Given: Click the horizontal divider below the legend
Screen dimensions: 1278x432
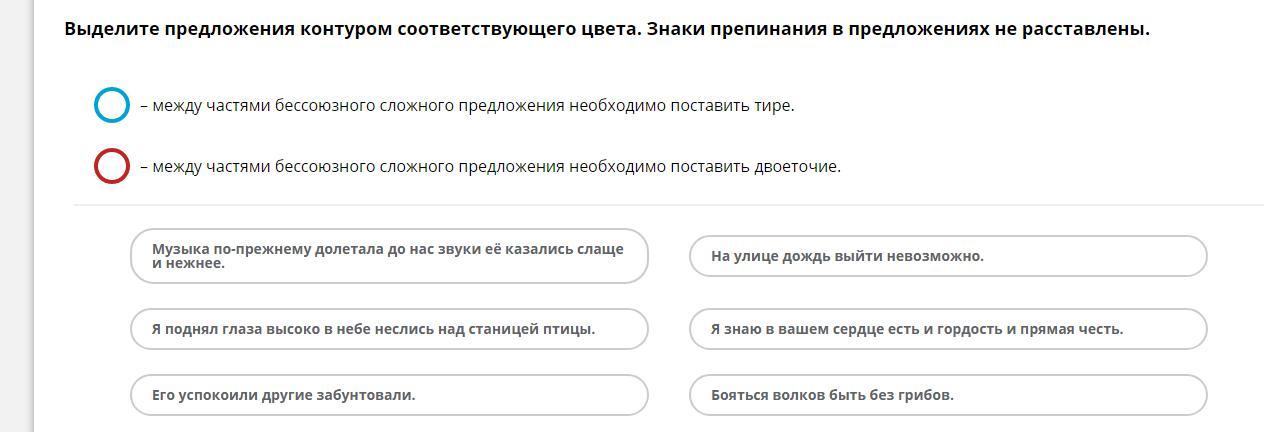Looking at the screenshot, I should coord(668,205).
